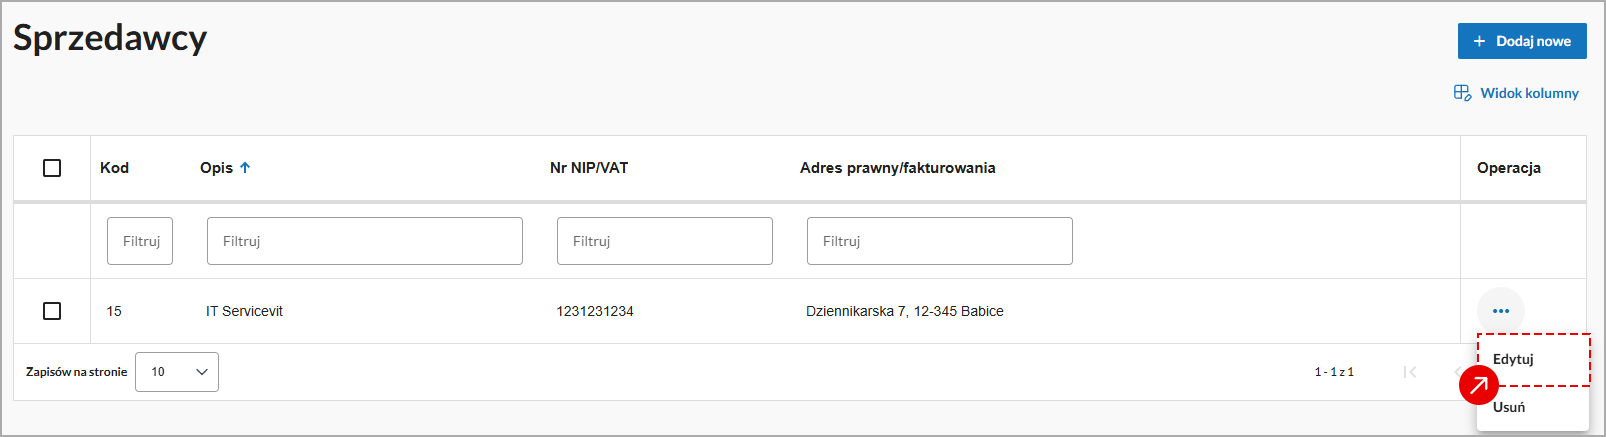The image size is (1606, 437).
Task: Open the three-dots operations menu for IT Servicevit
Action: click(1500, 311)
